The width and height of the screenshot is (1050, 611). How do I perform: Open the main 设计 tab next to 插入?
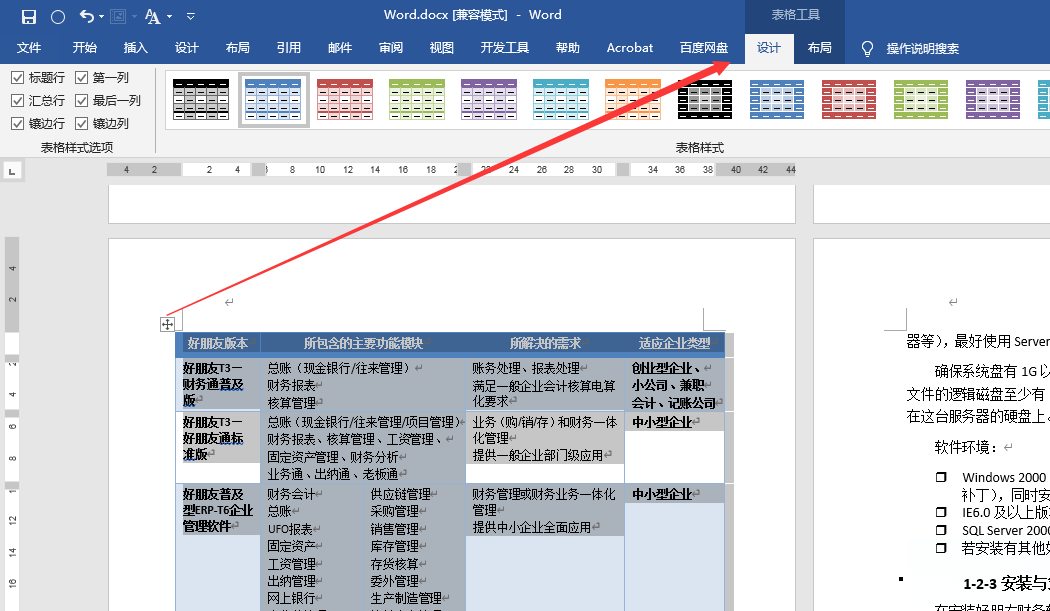click(x=187, y=48)
